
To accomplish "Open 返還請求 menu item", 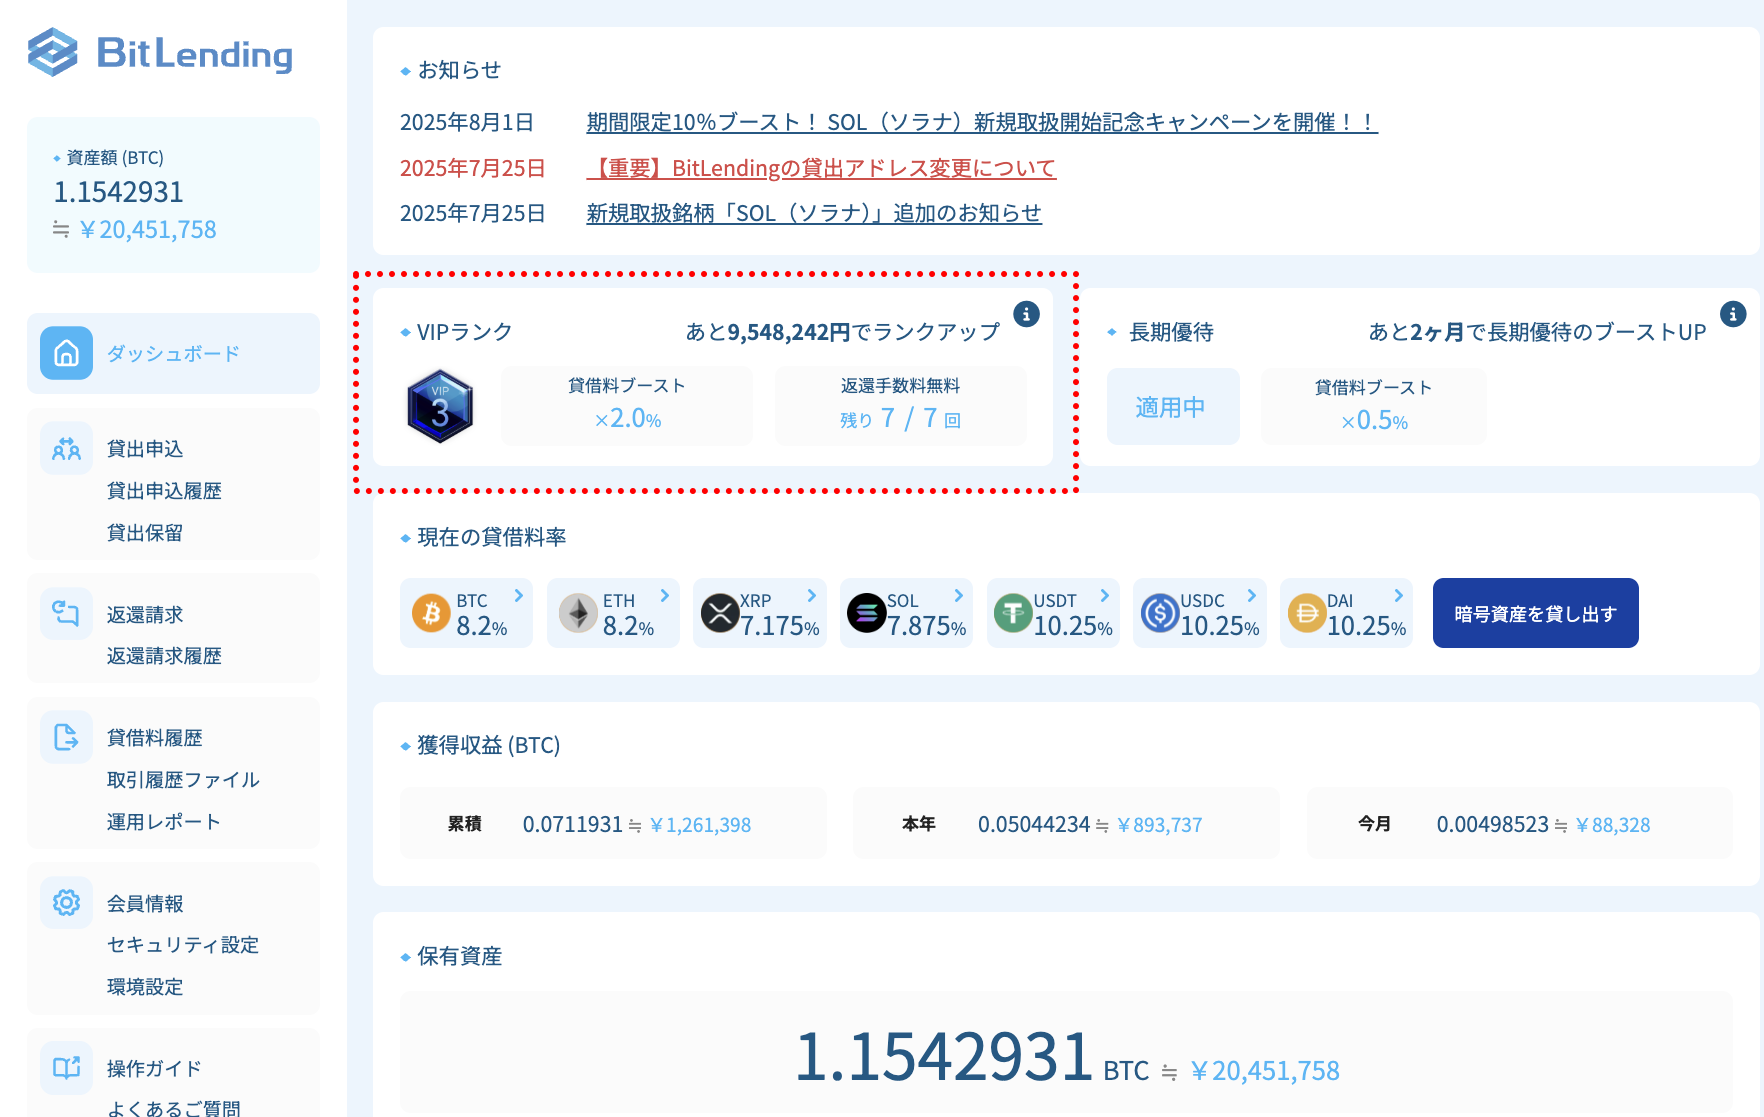I will click(145, 615).
